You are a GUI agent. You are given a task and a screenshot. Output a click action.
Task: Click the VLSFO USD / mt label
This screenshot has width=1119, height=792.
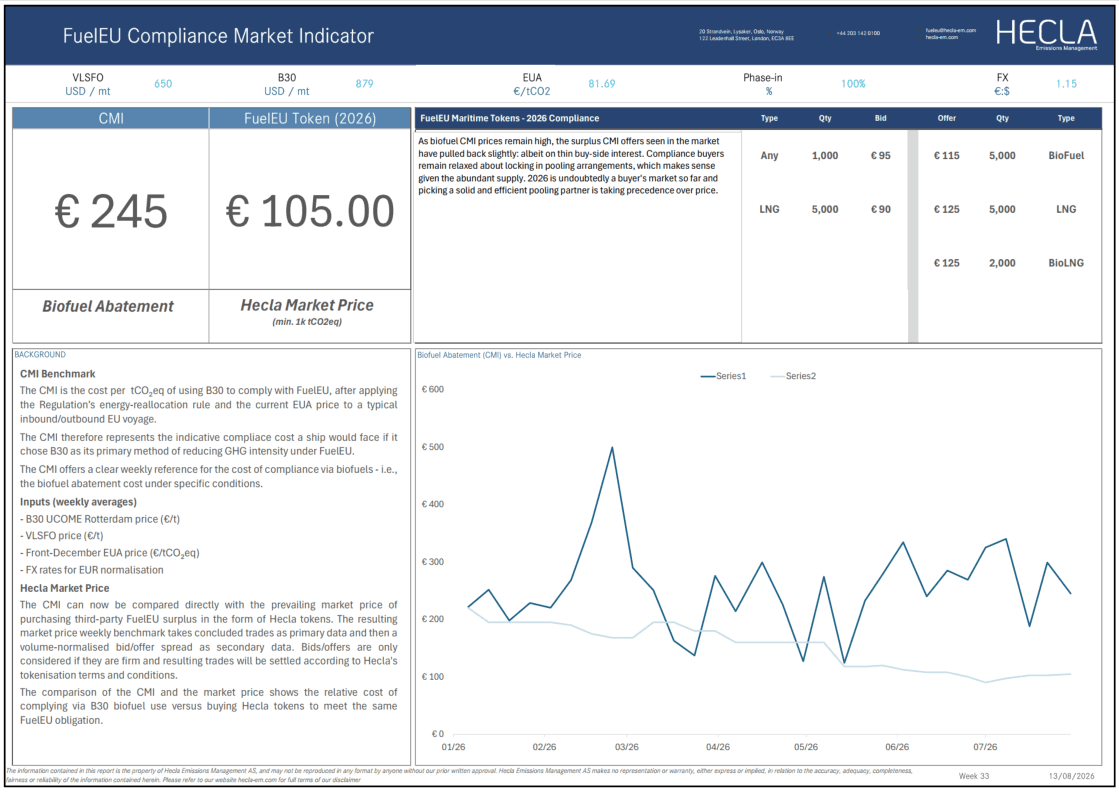point(88,84)
